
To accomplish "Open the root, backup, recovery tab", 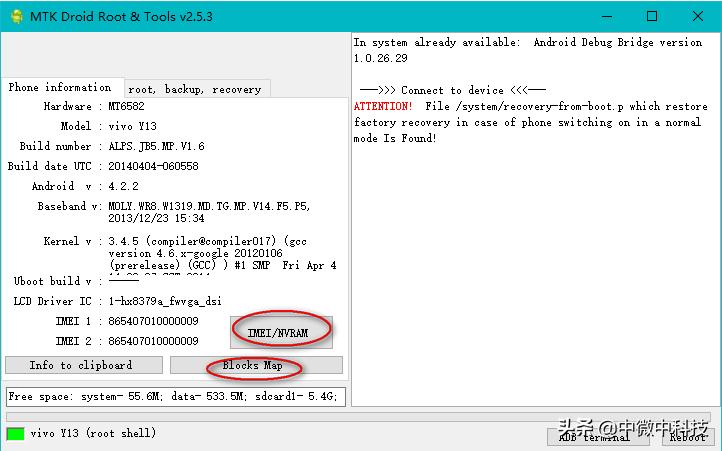I will pos(195,89).
